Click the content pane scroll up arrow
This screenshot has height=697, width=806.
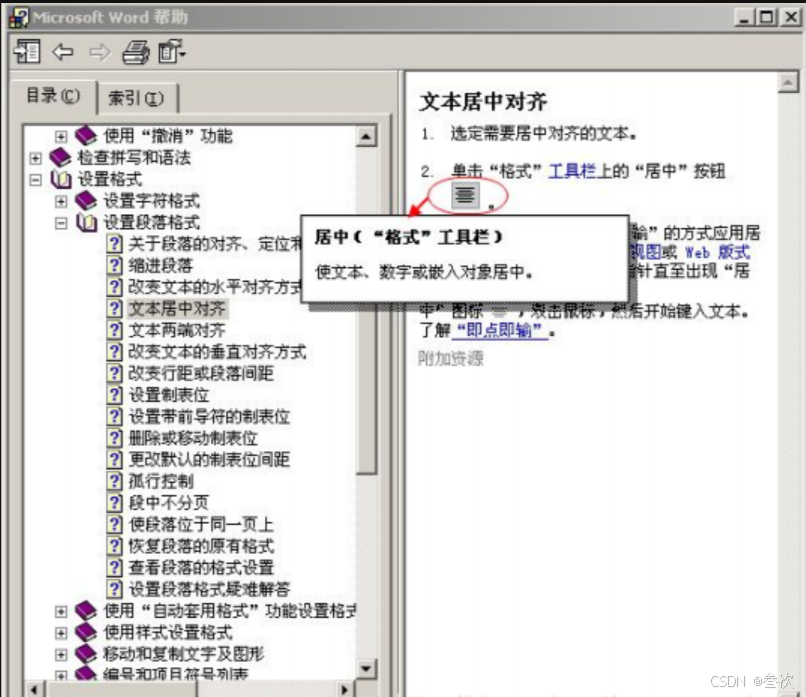pyautogui.click(x=787, y=83)
